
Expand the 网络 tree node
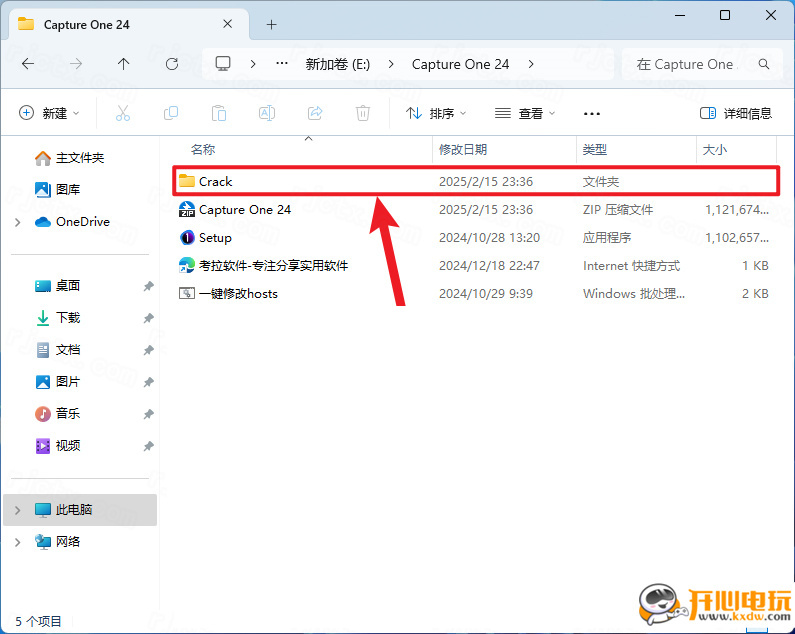(18, 542)
